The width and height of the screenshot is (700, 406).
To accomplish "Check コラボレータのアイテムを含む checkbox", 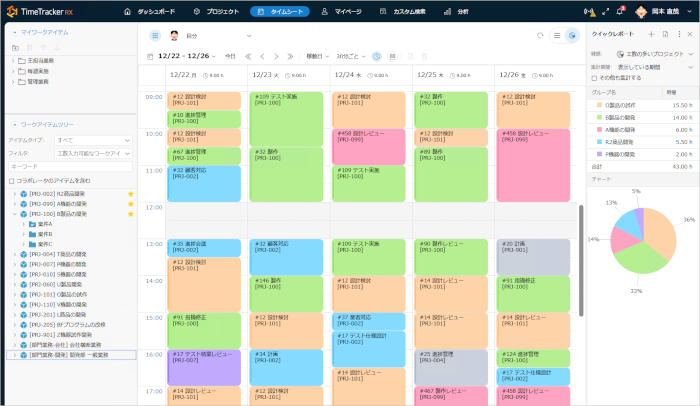I will [x=12, y=181].
